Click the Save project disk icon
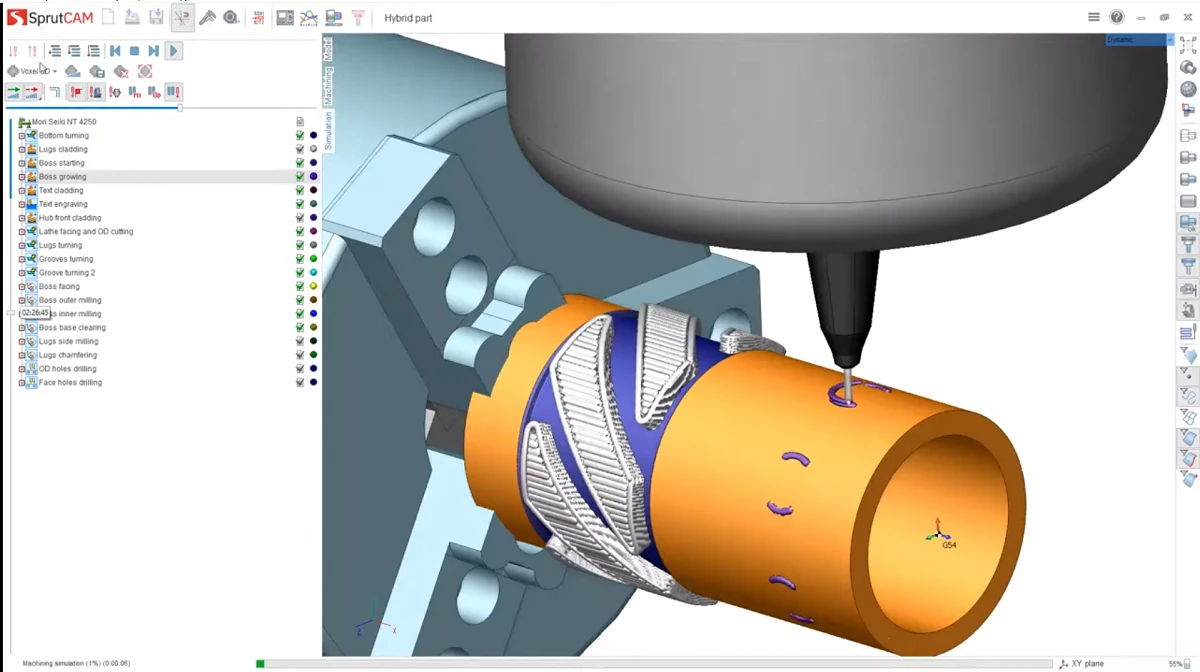This screenshot has height=672, width=1200. (157, 17)
